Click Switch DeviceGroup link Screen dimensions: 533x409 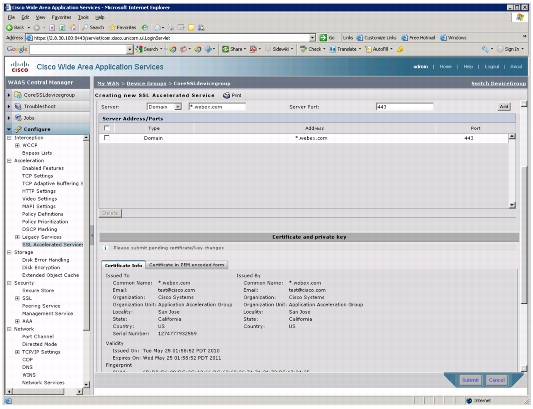click(498, 83)
